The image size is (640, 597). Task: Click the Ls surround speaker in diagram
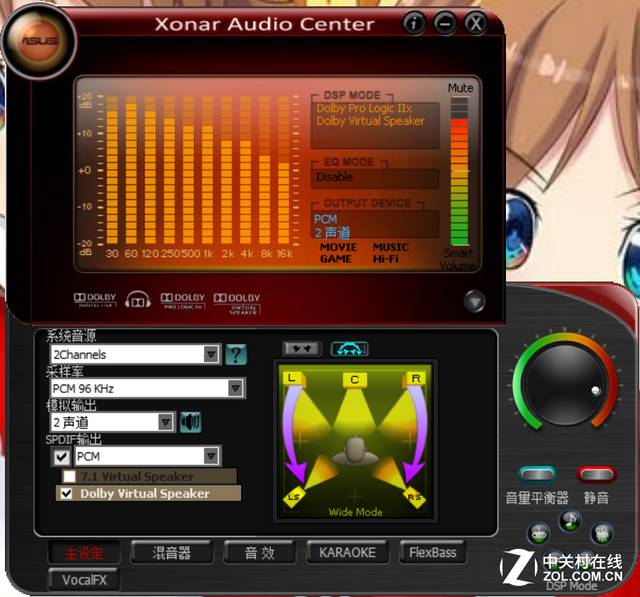click(294, 497)
